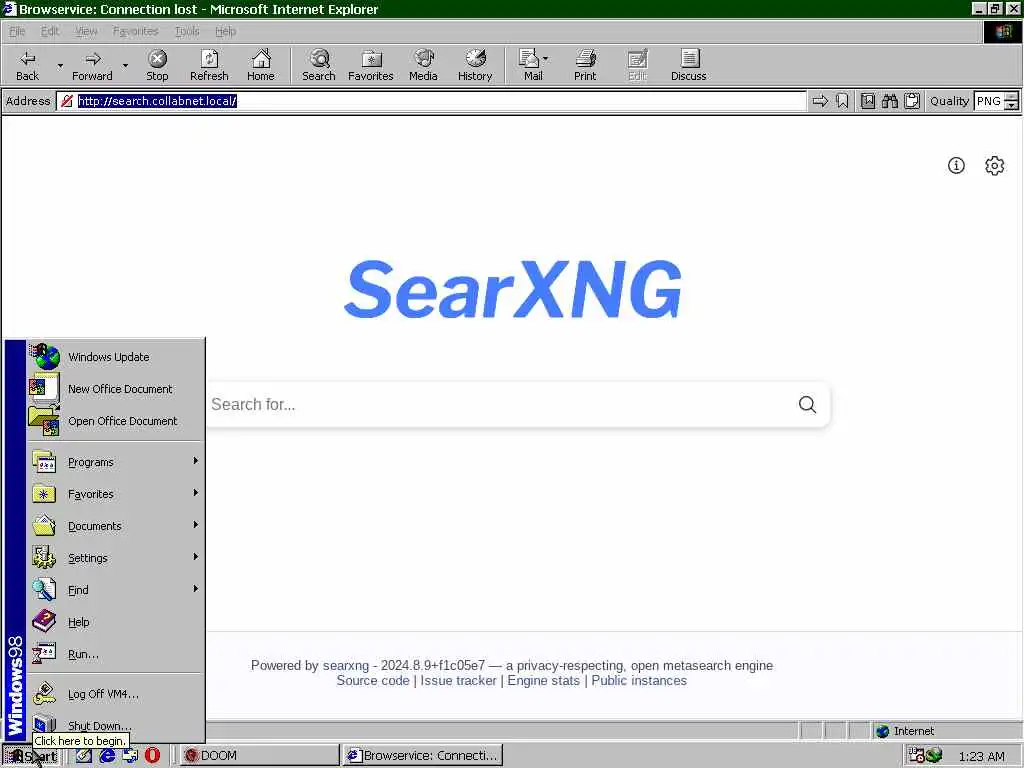1024x768 pixels.
Task: Click the bookmarks book icon next to binoculars
Action: (868, 101)
